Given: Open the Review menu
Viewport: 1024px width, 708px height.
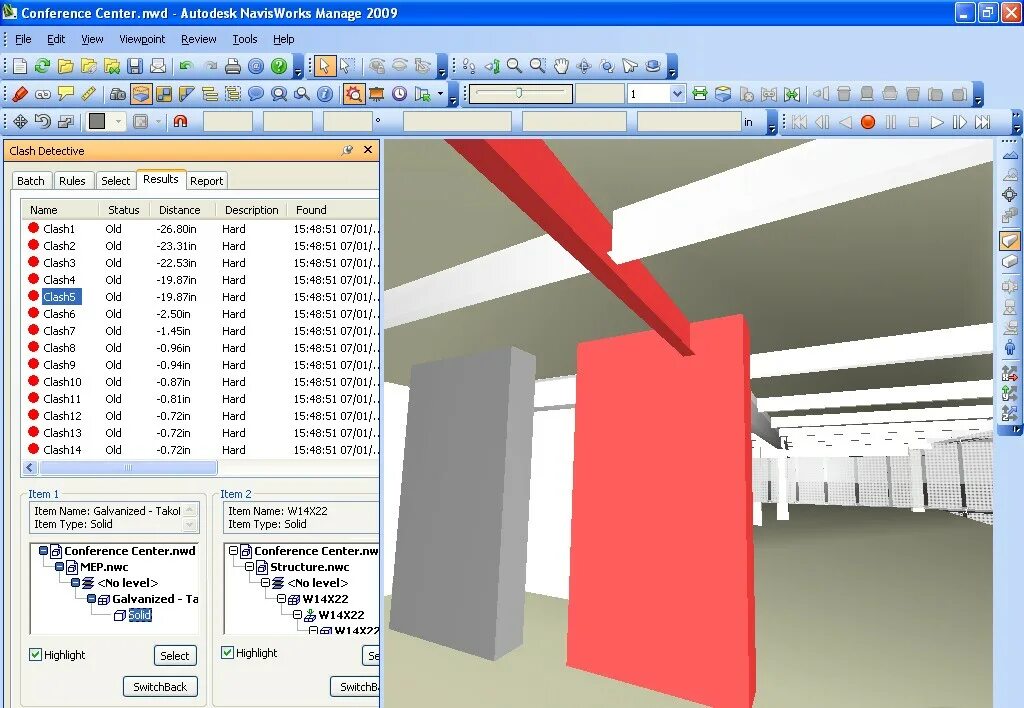Looking at the screenshot, I should pyautogui.click(x=199, y=39).
